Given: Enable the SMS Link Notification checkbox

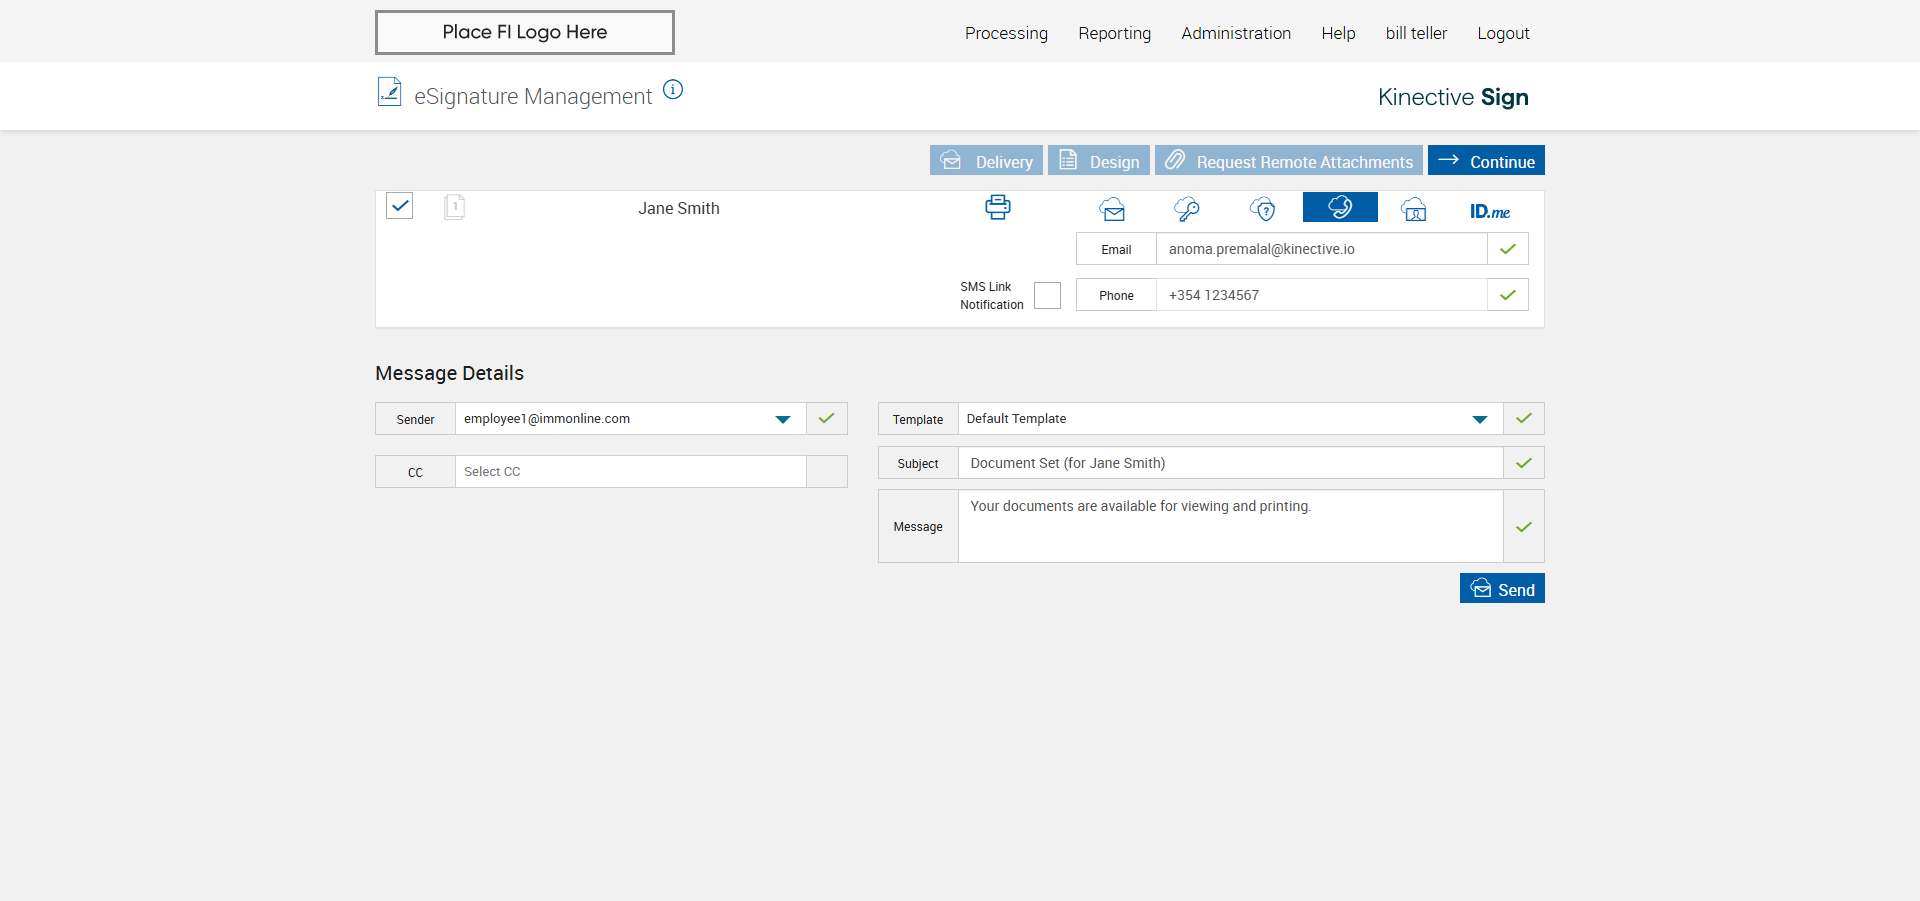Looking at the screenshot, I should coord(1047,296).
